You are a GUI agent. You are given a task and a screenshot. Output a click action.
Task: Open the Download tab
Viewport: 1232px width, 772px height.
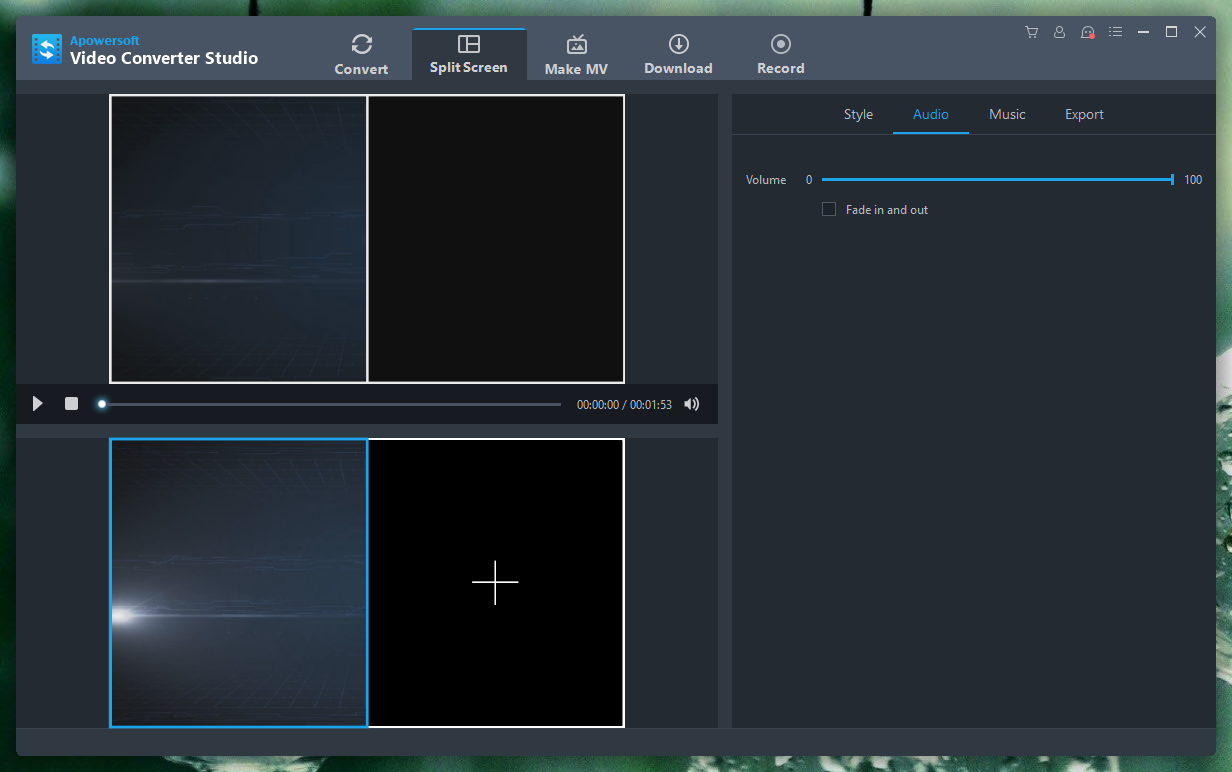[x=678, y=55]
